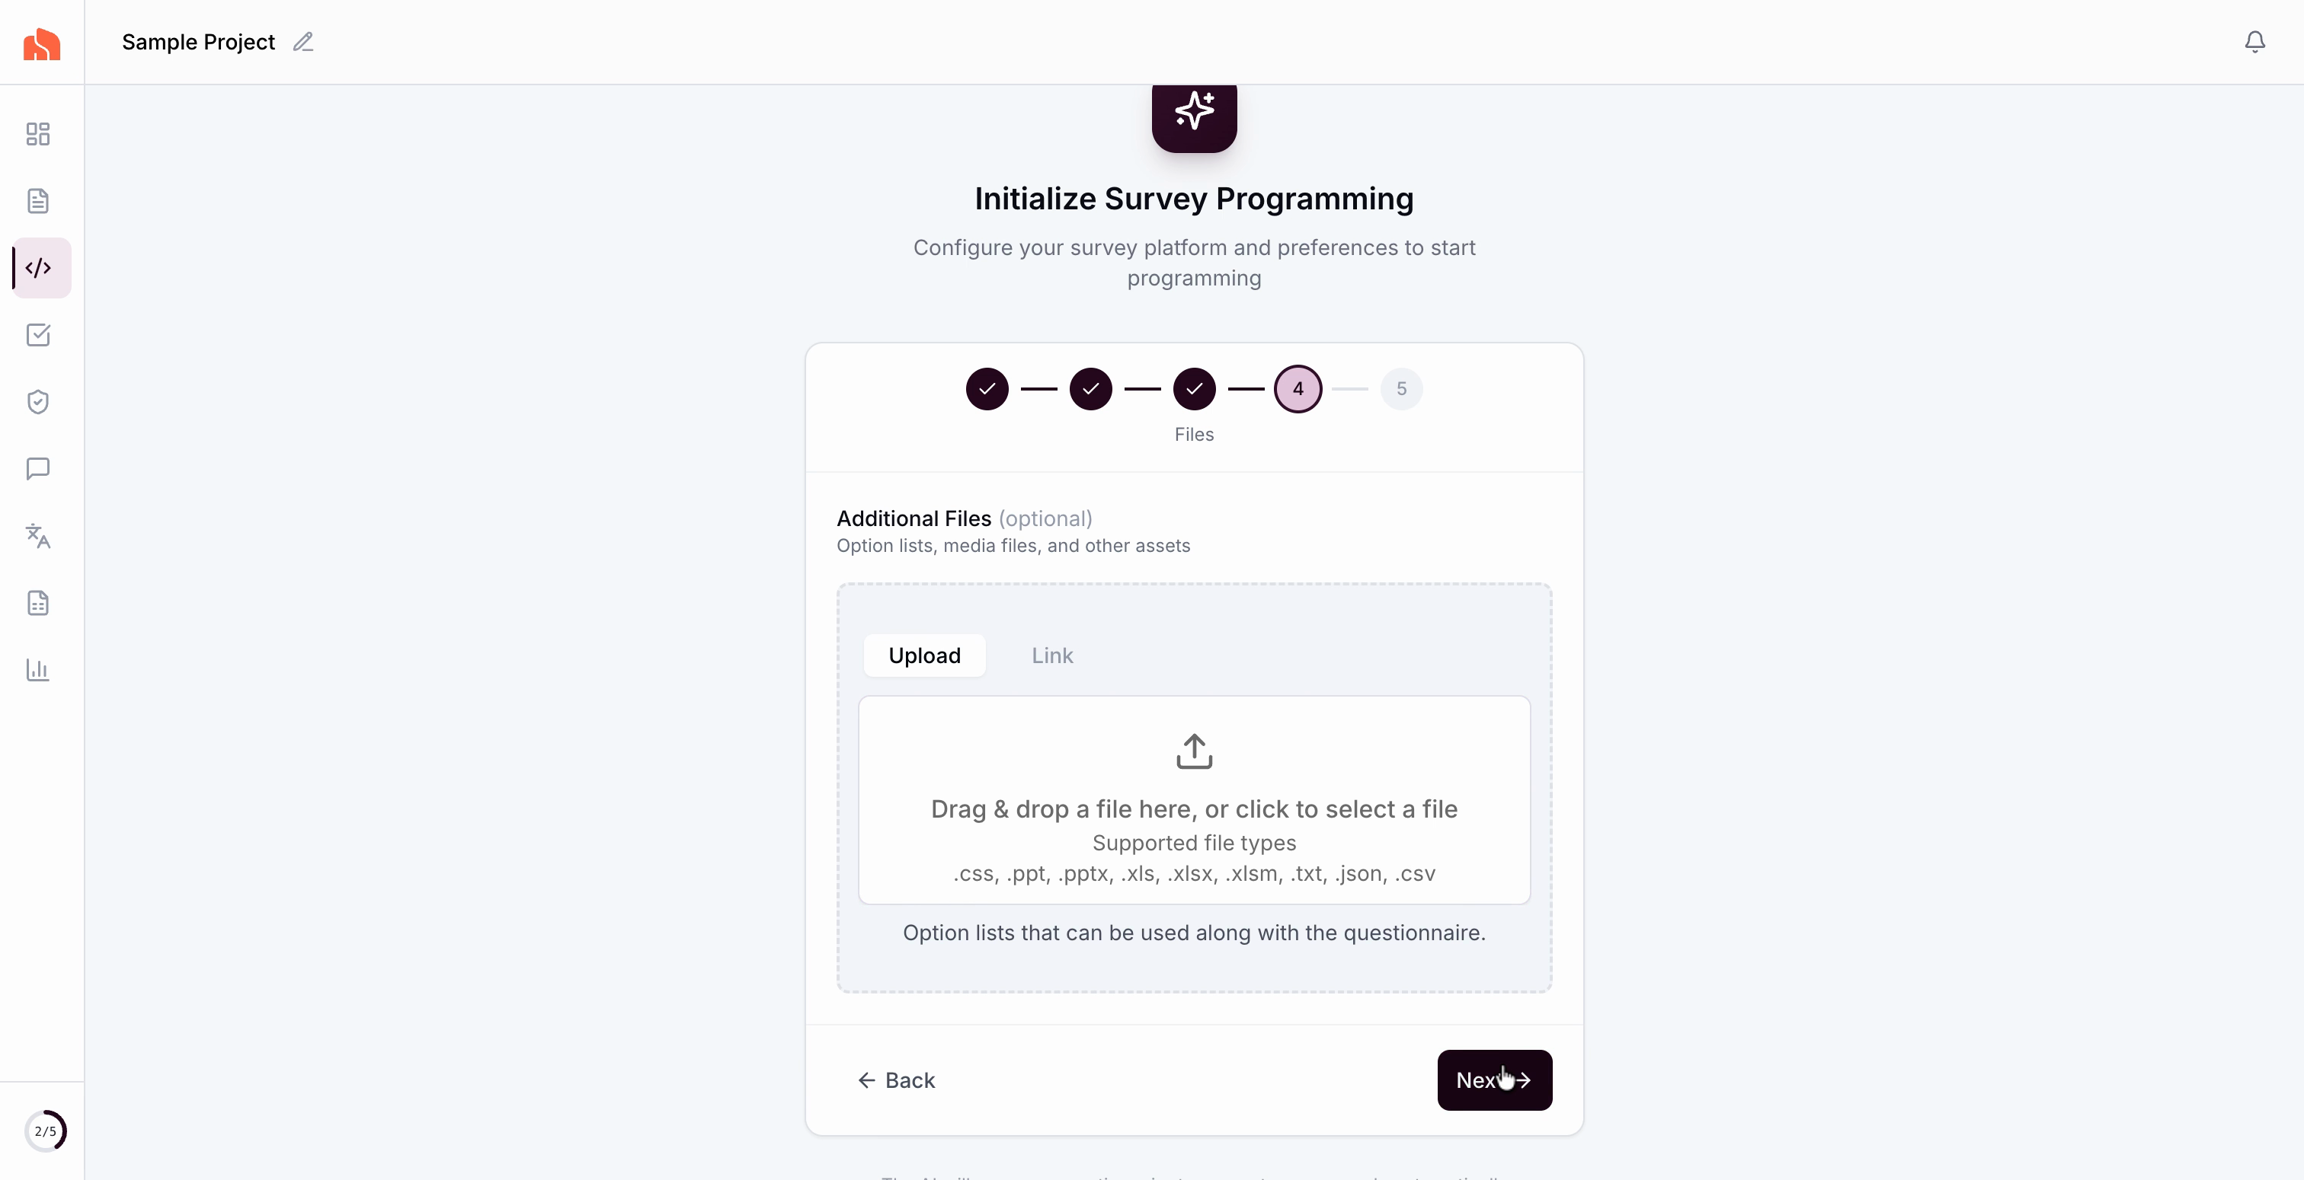Open the bar chart icon in sidebar

click(x=38, y=670)
